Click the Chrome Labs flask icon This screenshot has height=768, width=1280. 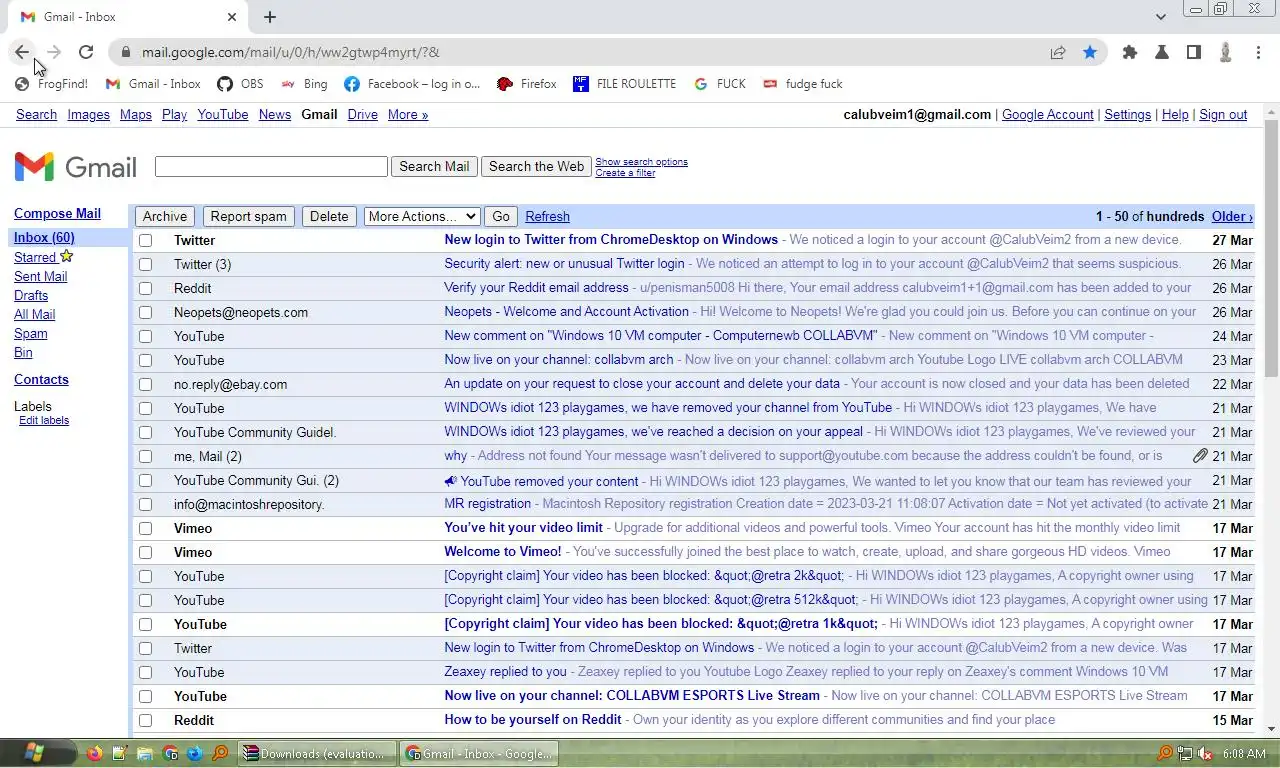coord(1162,52)
